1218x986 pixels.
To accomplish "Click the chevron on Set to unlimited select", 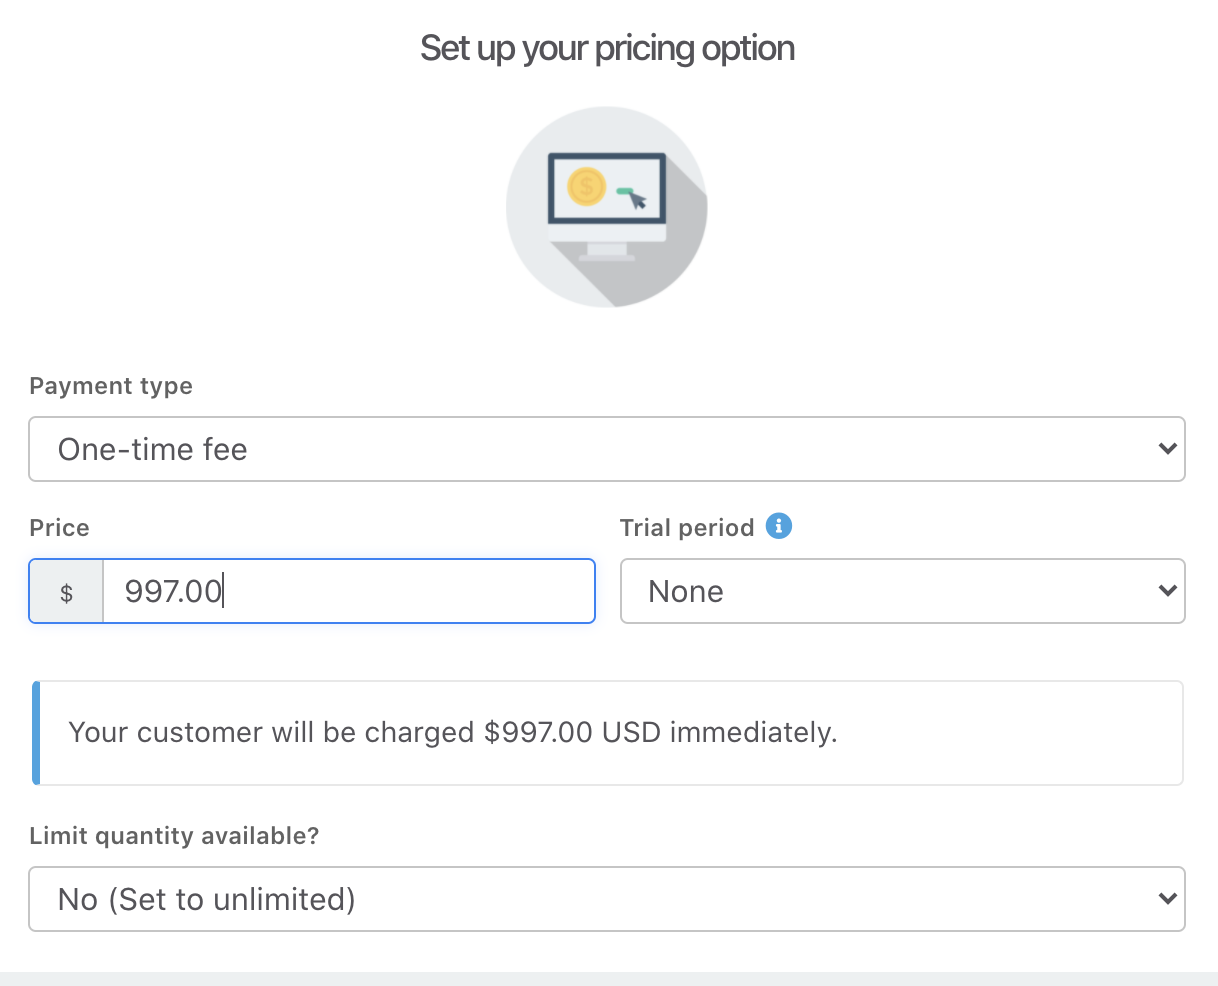I will coord(1166,899).
